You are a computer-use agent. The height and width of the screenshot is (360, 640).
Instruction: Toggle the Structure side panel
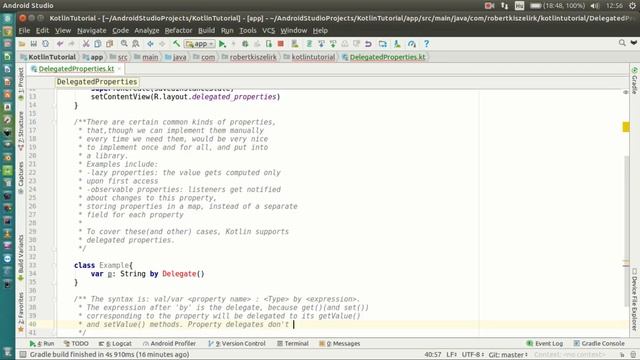21,131
